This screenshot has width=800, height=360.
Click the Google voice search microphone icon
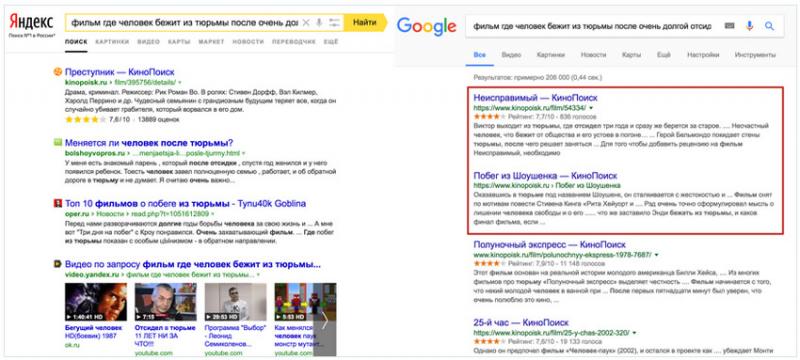749,25
